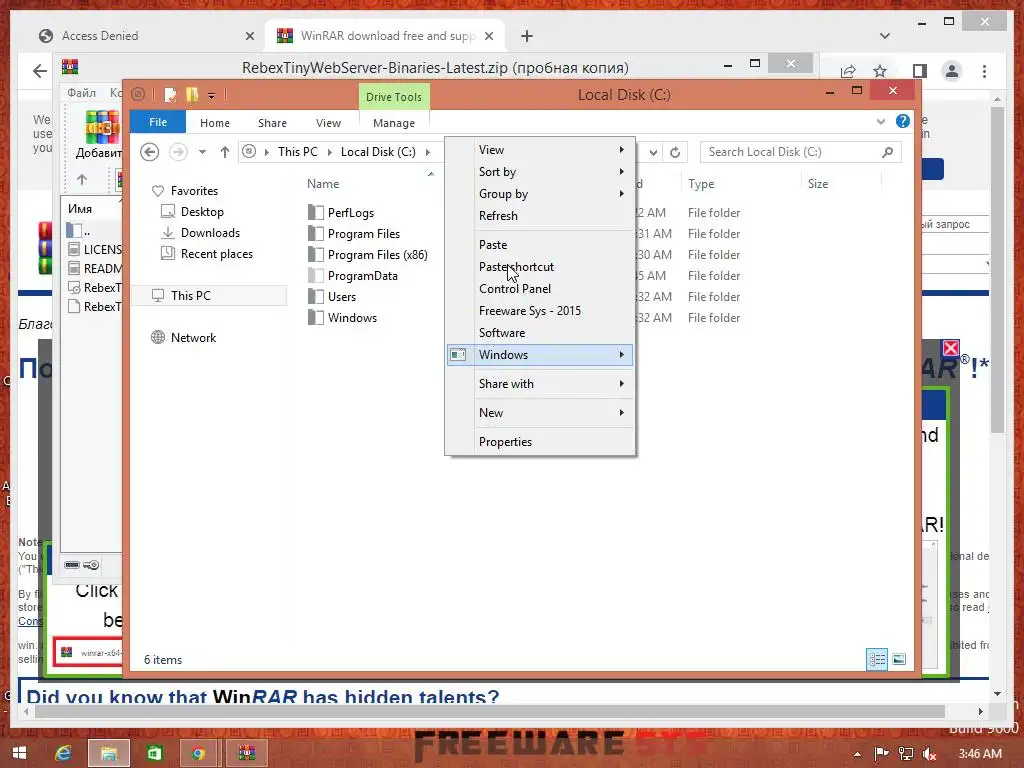Sort by the Size column header

point(818,184)
